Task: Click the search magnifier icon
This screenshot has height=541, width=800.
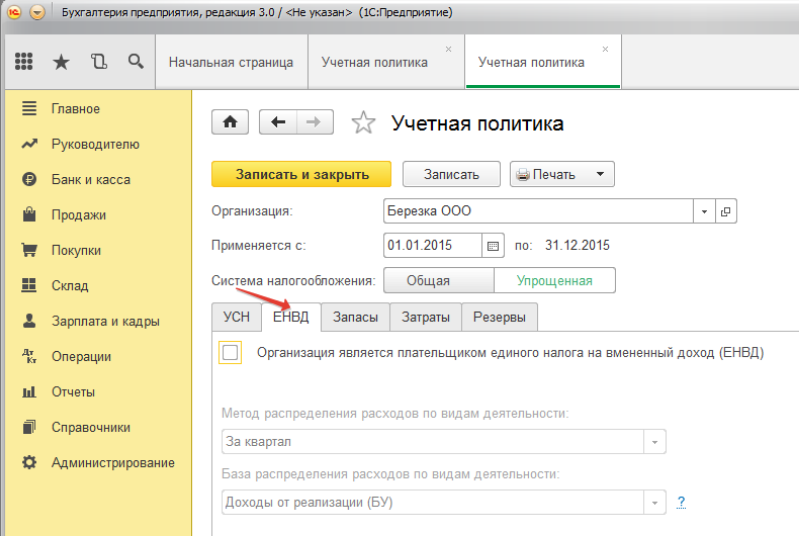Action: click(x=135, y=62)
